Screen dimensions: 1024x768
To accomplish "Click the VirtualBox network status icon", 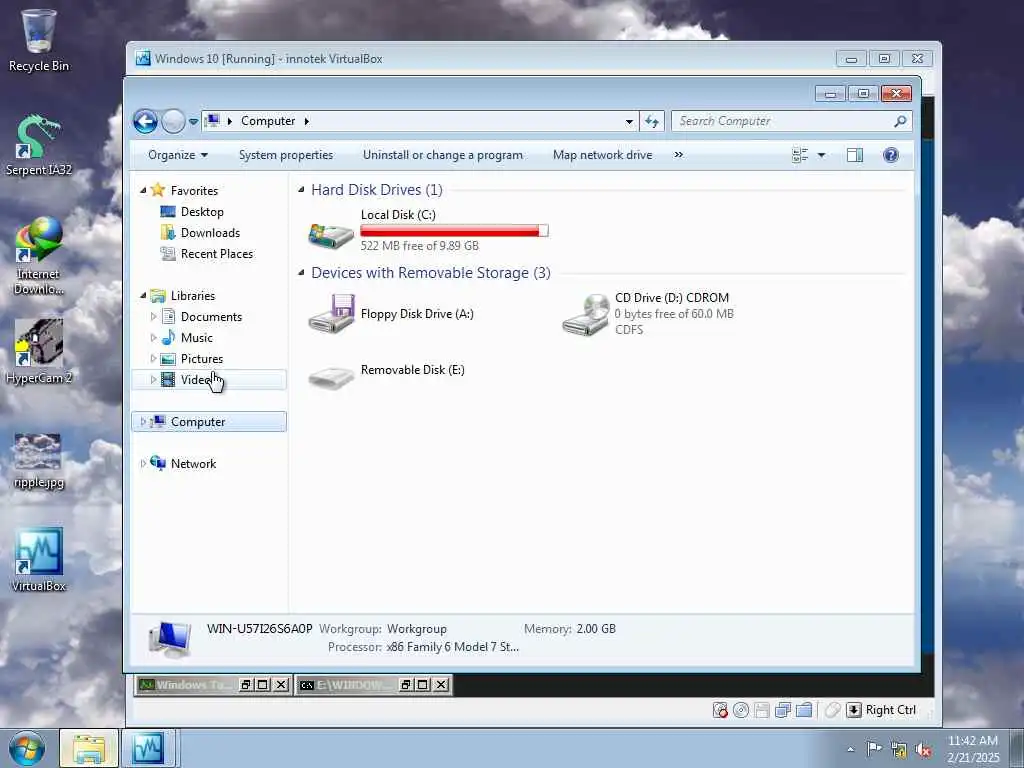I will (782, 710).
